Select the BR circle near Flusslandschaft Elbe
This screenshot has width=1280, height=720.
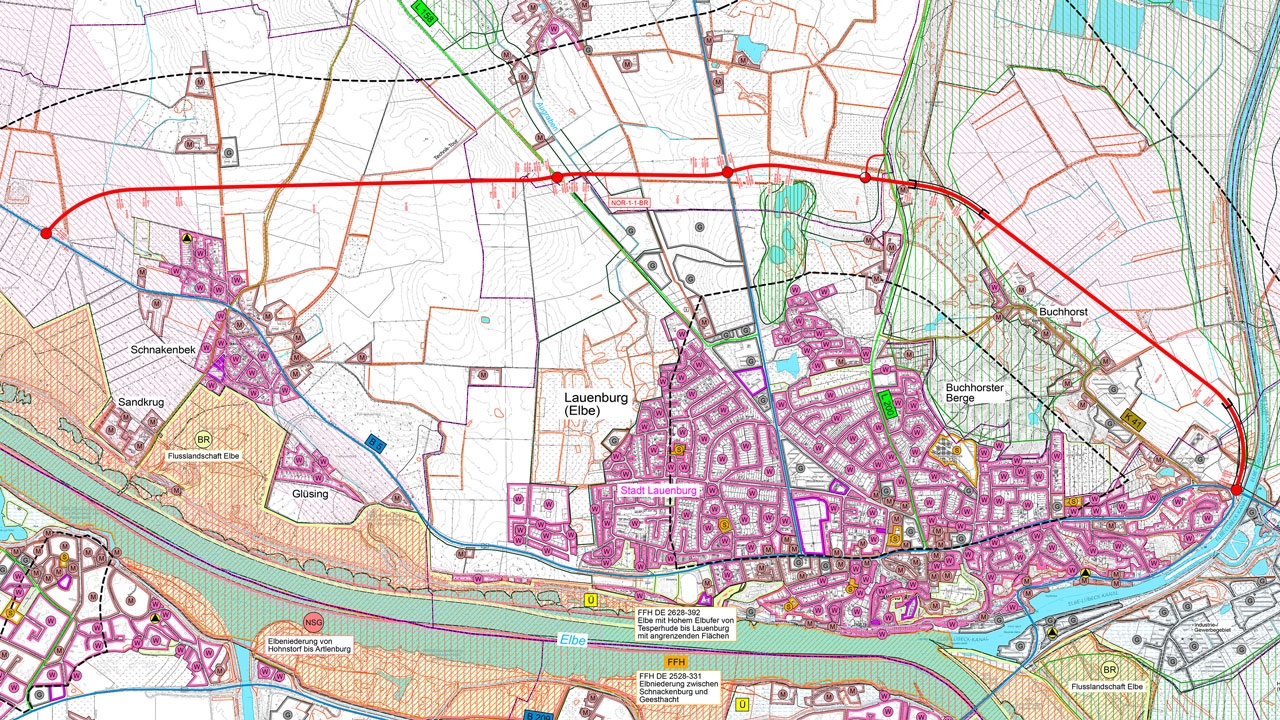(204, 438)
